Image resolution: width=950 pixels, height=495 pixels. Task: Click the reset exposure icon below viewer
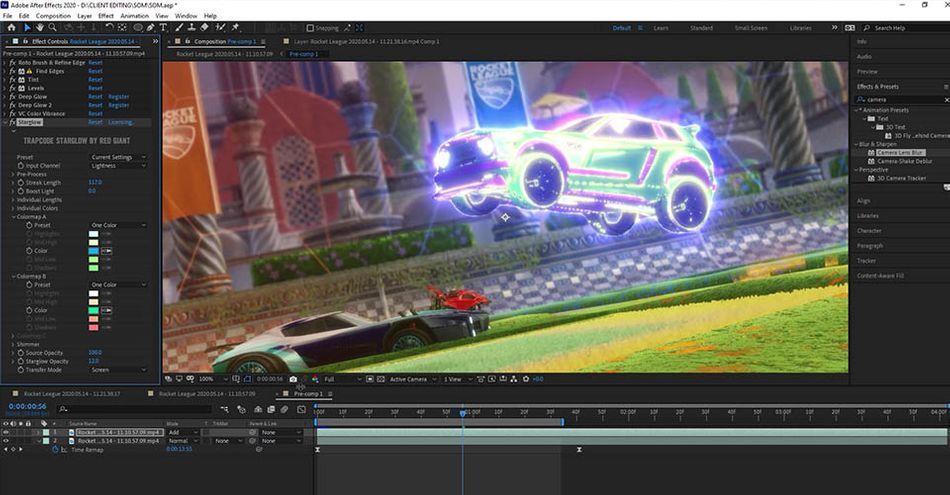coord(526,379)
